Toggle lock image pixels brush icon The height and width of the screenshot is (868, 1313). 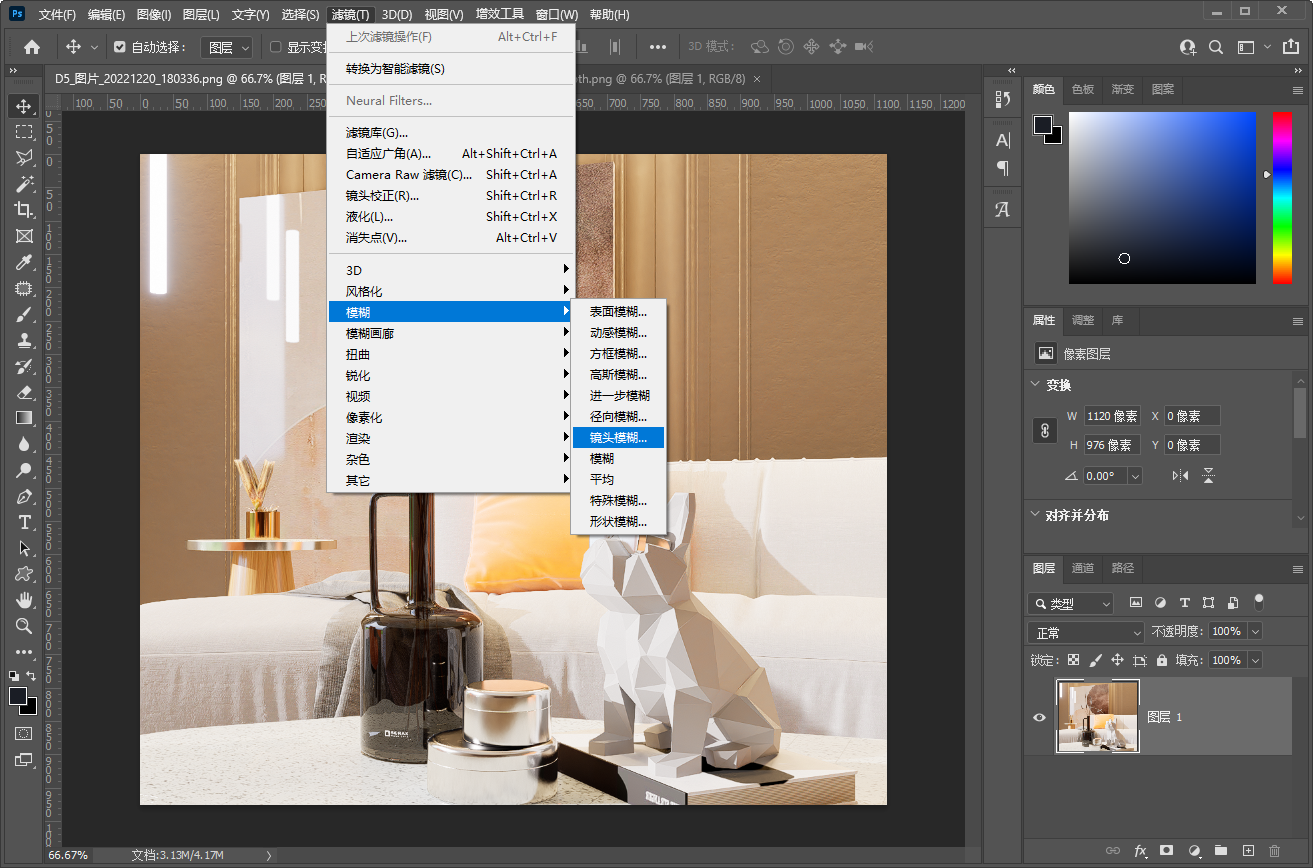pyautogui.click(x=1095, y=660)
